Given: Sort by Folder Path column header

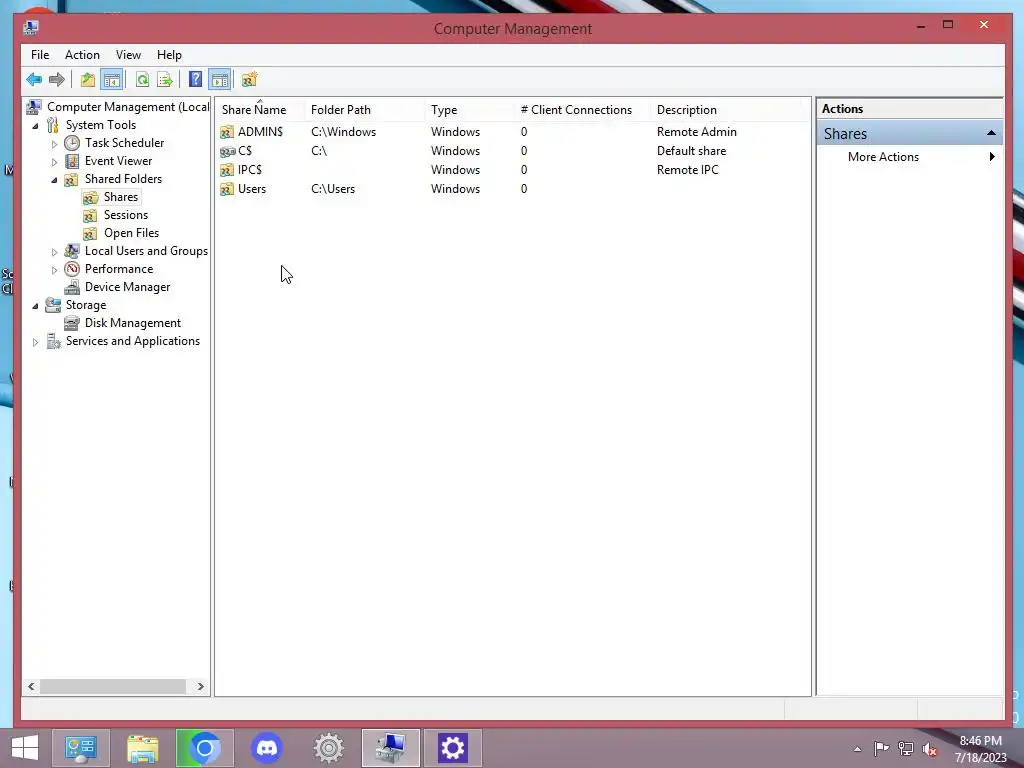Looking at the screenshot, I should click(x=365, y=110).
